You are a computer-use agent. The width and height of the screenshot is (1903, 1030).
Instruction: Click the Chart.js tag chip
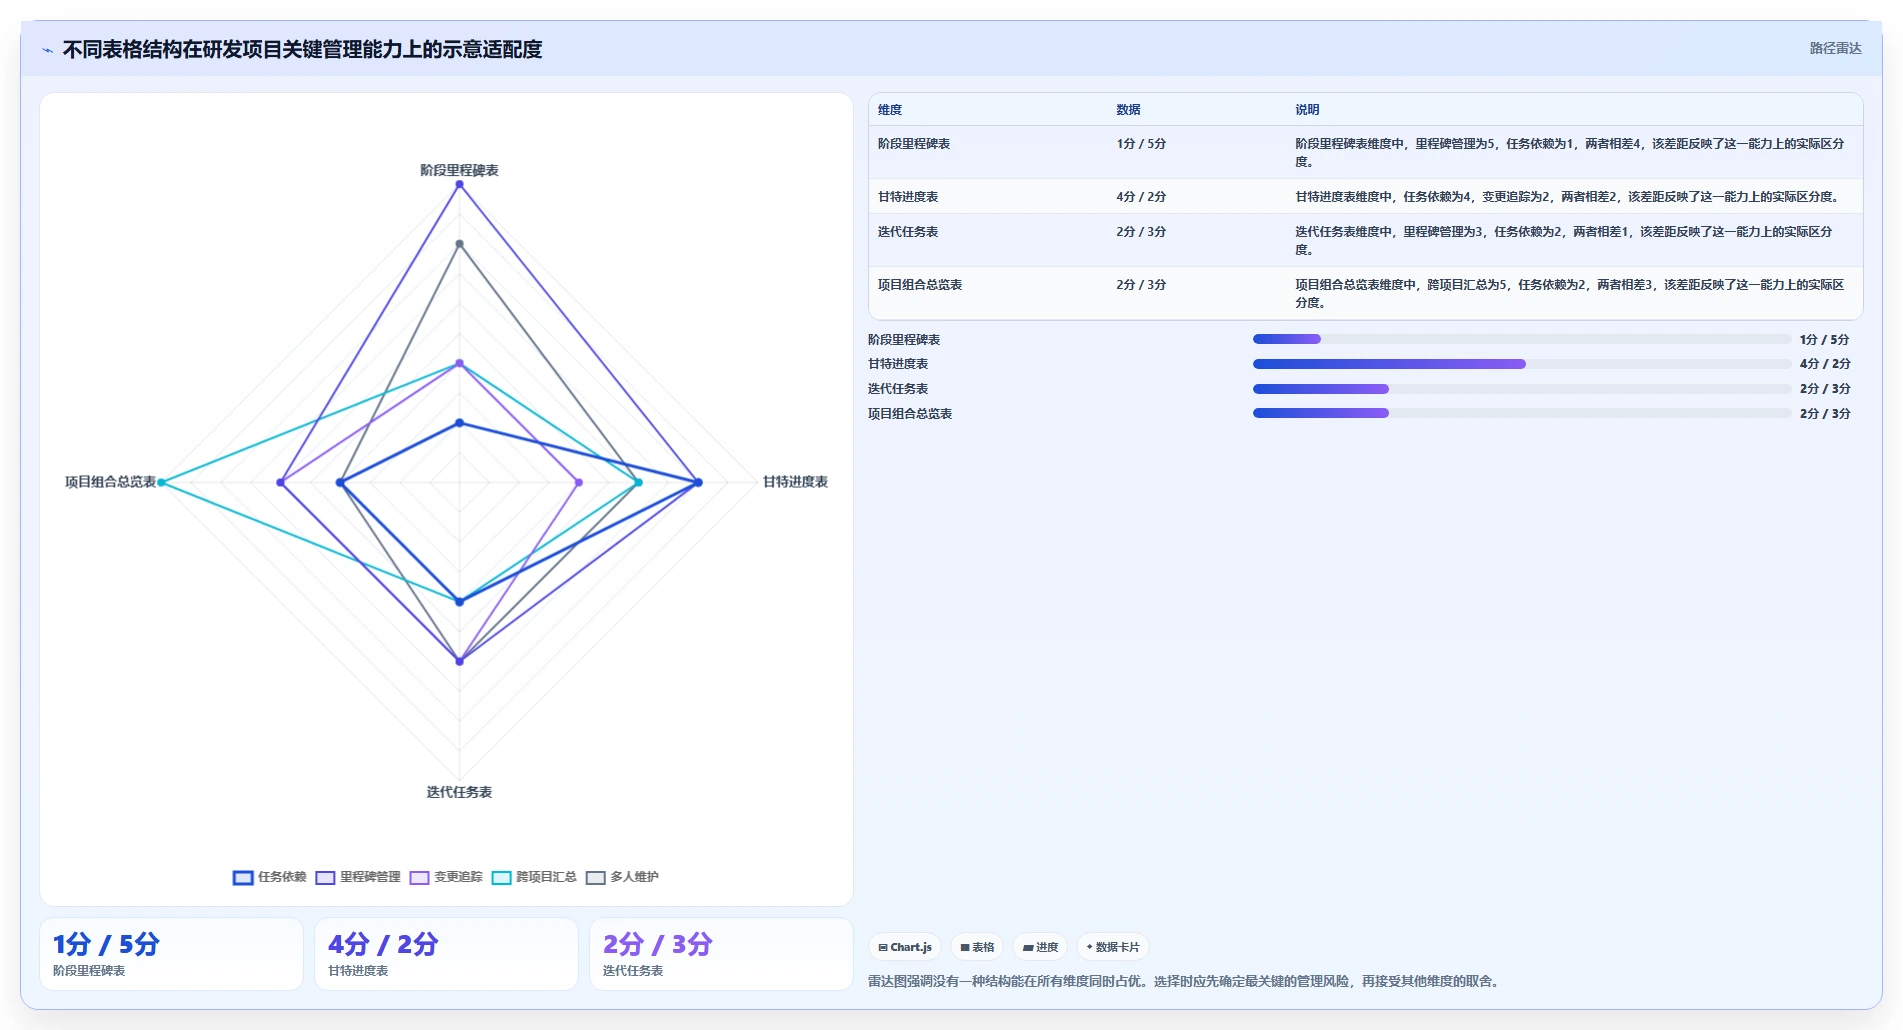coord(905,947)
